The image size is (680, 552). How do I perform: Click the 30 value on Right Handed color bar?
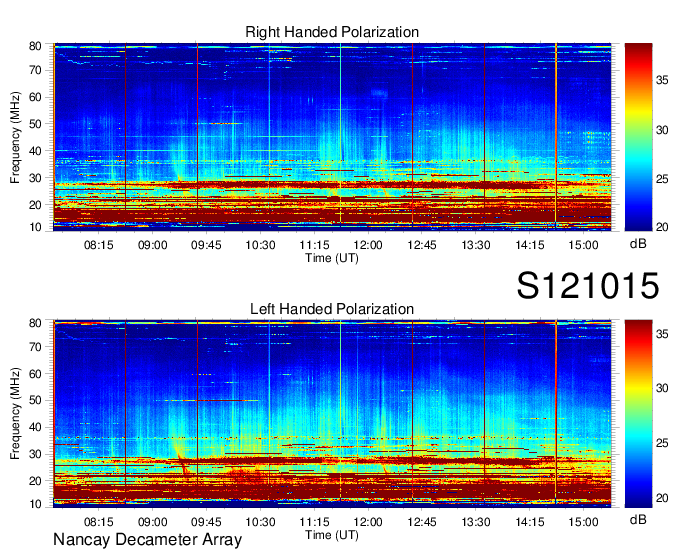(x=662, y=130)
